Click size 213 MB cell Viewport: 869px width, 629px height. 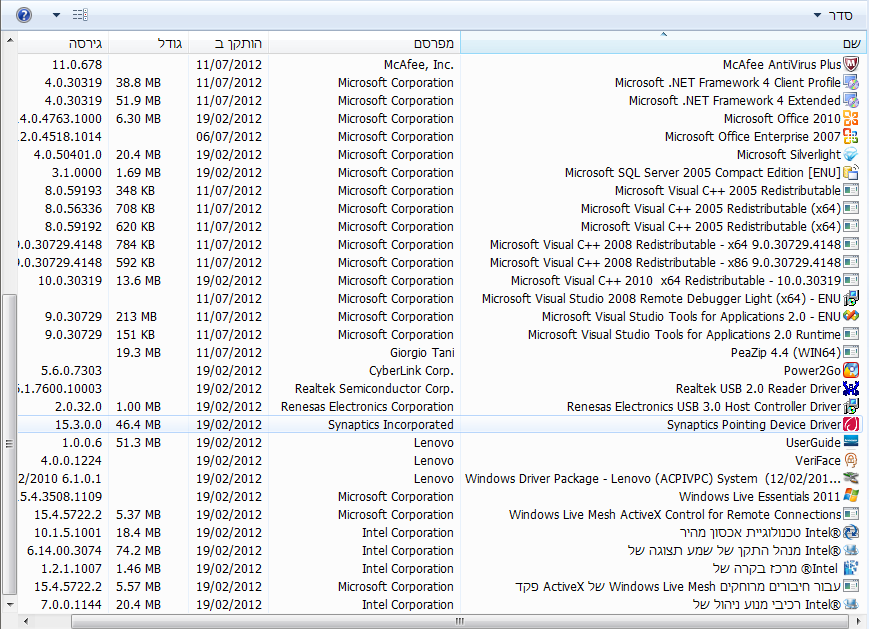pos(136,316)
